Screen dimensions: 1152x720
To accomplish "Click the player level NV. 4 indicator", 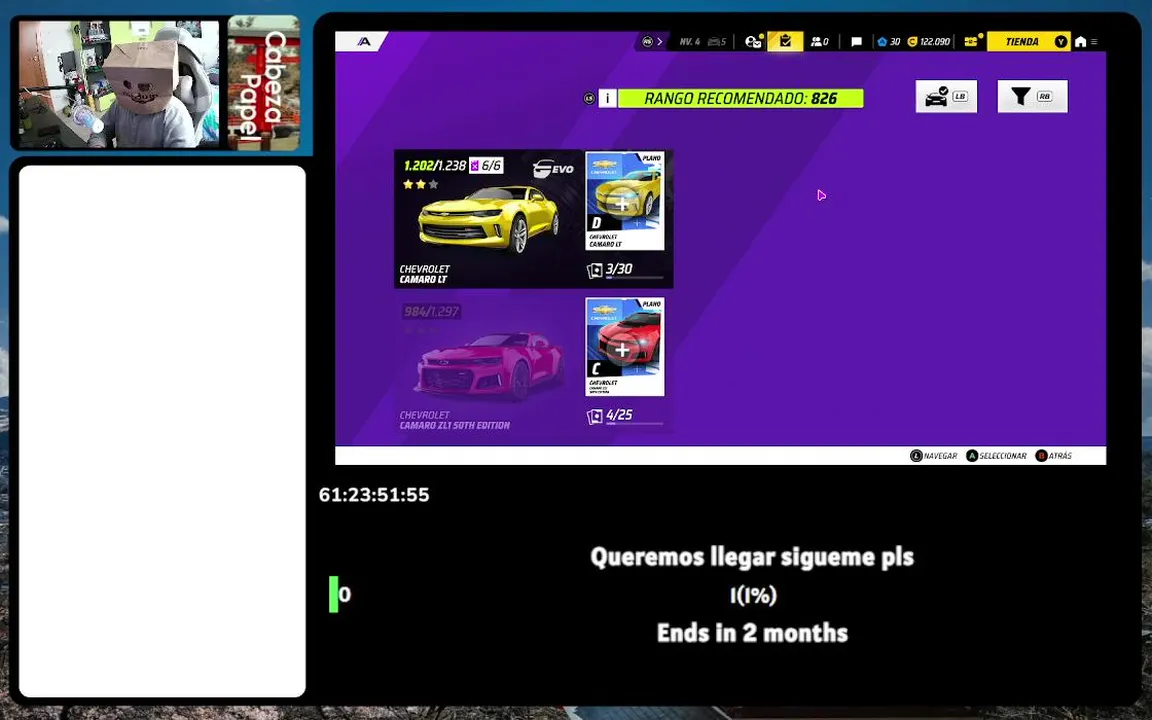I will tap(690, 42).
